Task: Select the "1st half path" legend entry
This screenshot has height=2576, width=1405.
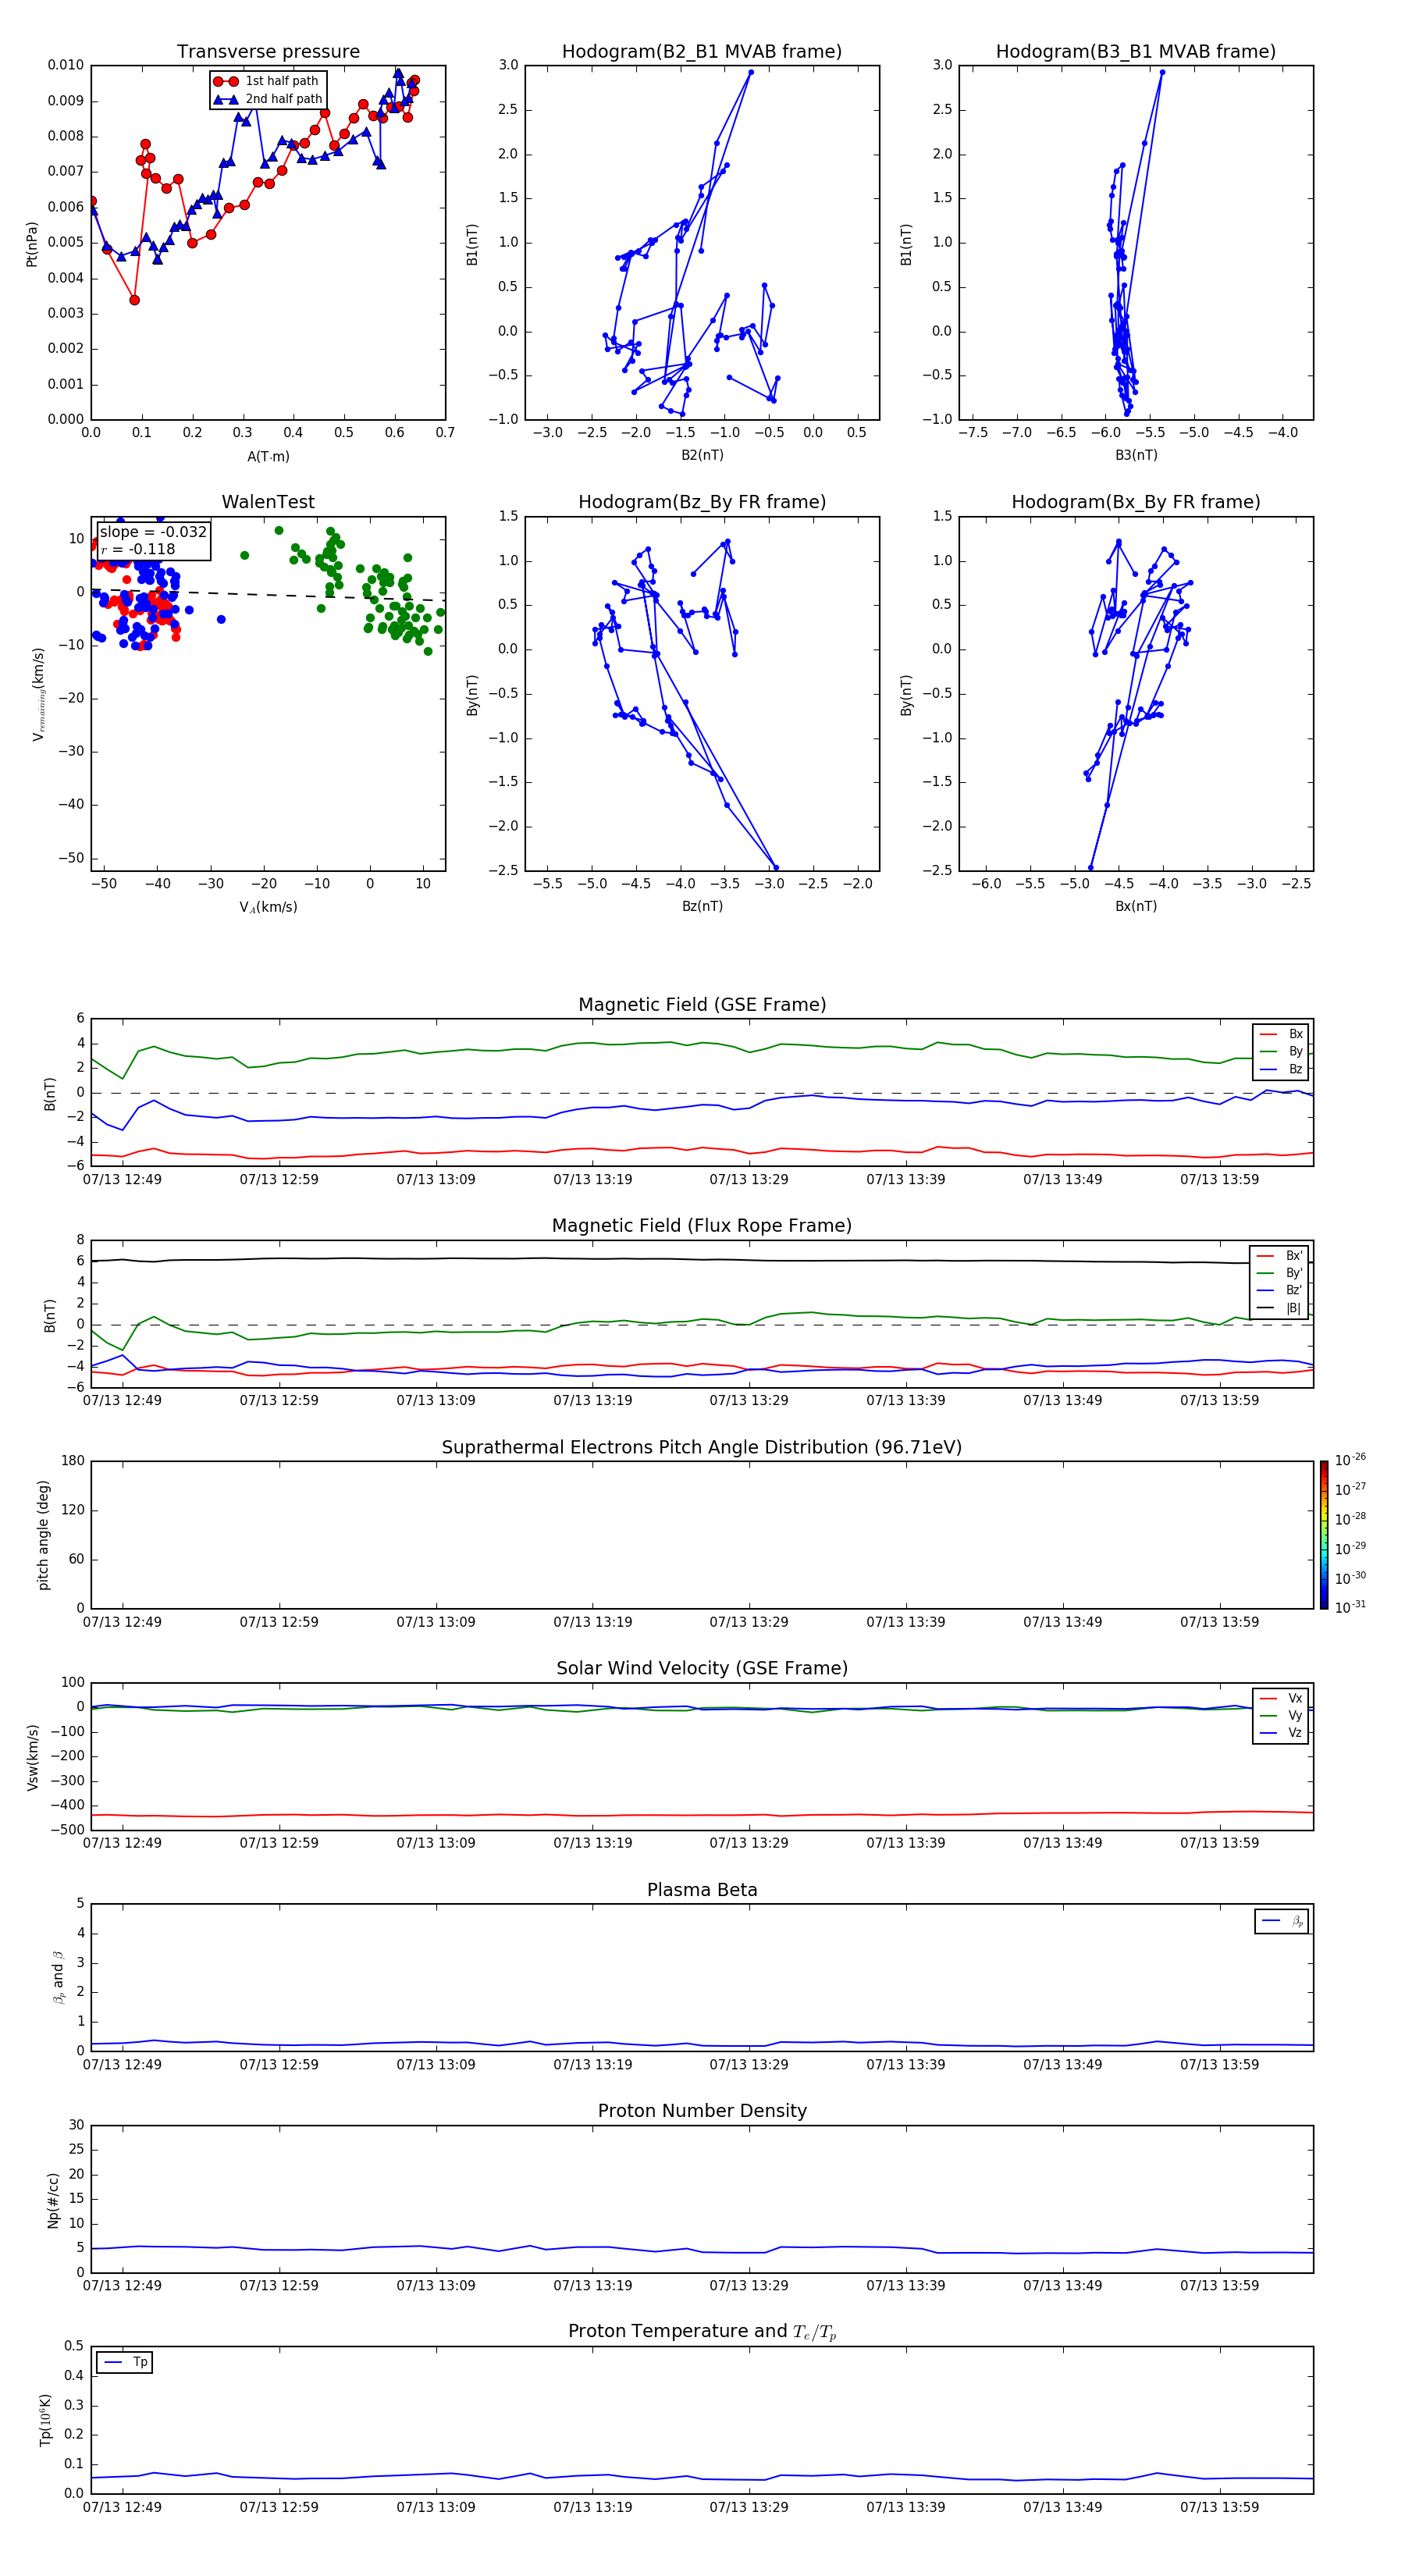Action: [x=267, y=81]
